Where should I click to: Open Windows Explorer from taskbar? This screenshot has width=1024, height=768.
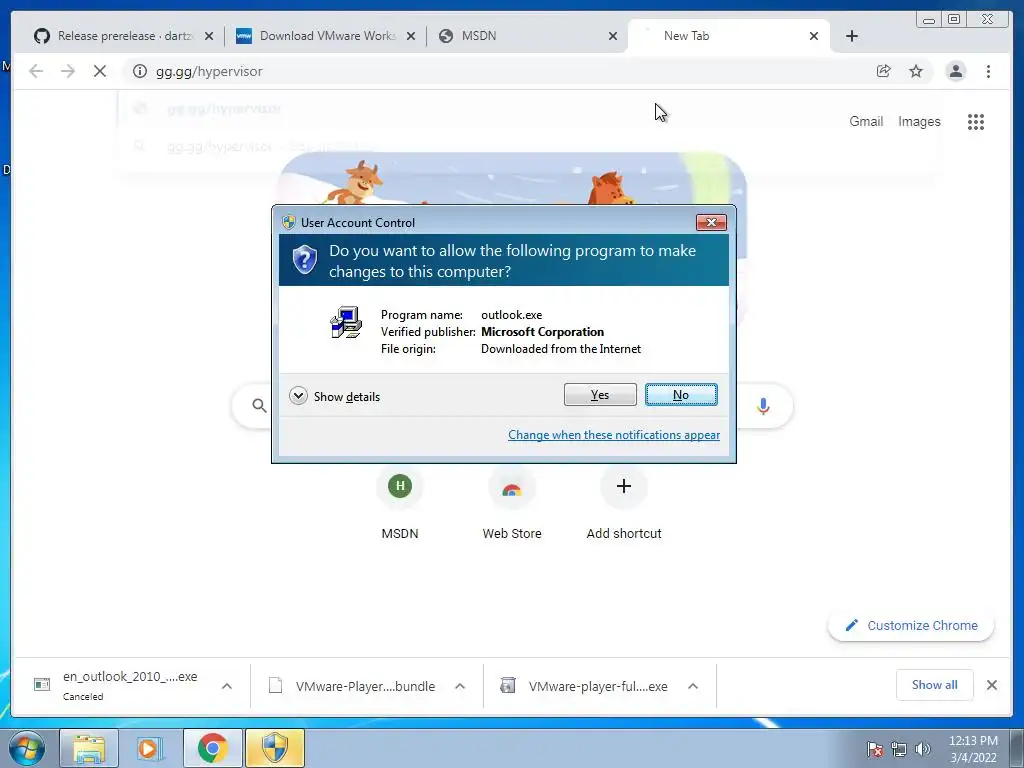coord(89,748)
